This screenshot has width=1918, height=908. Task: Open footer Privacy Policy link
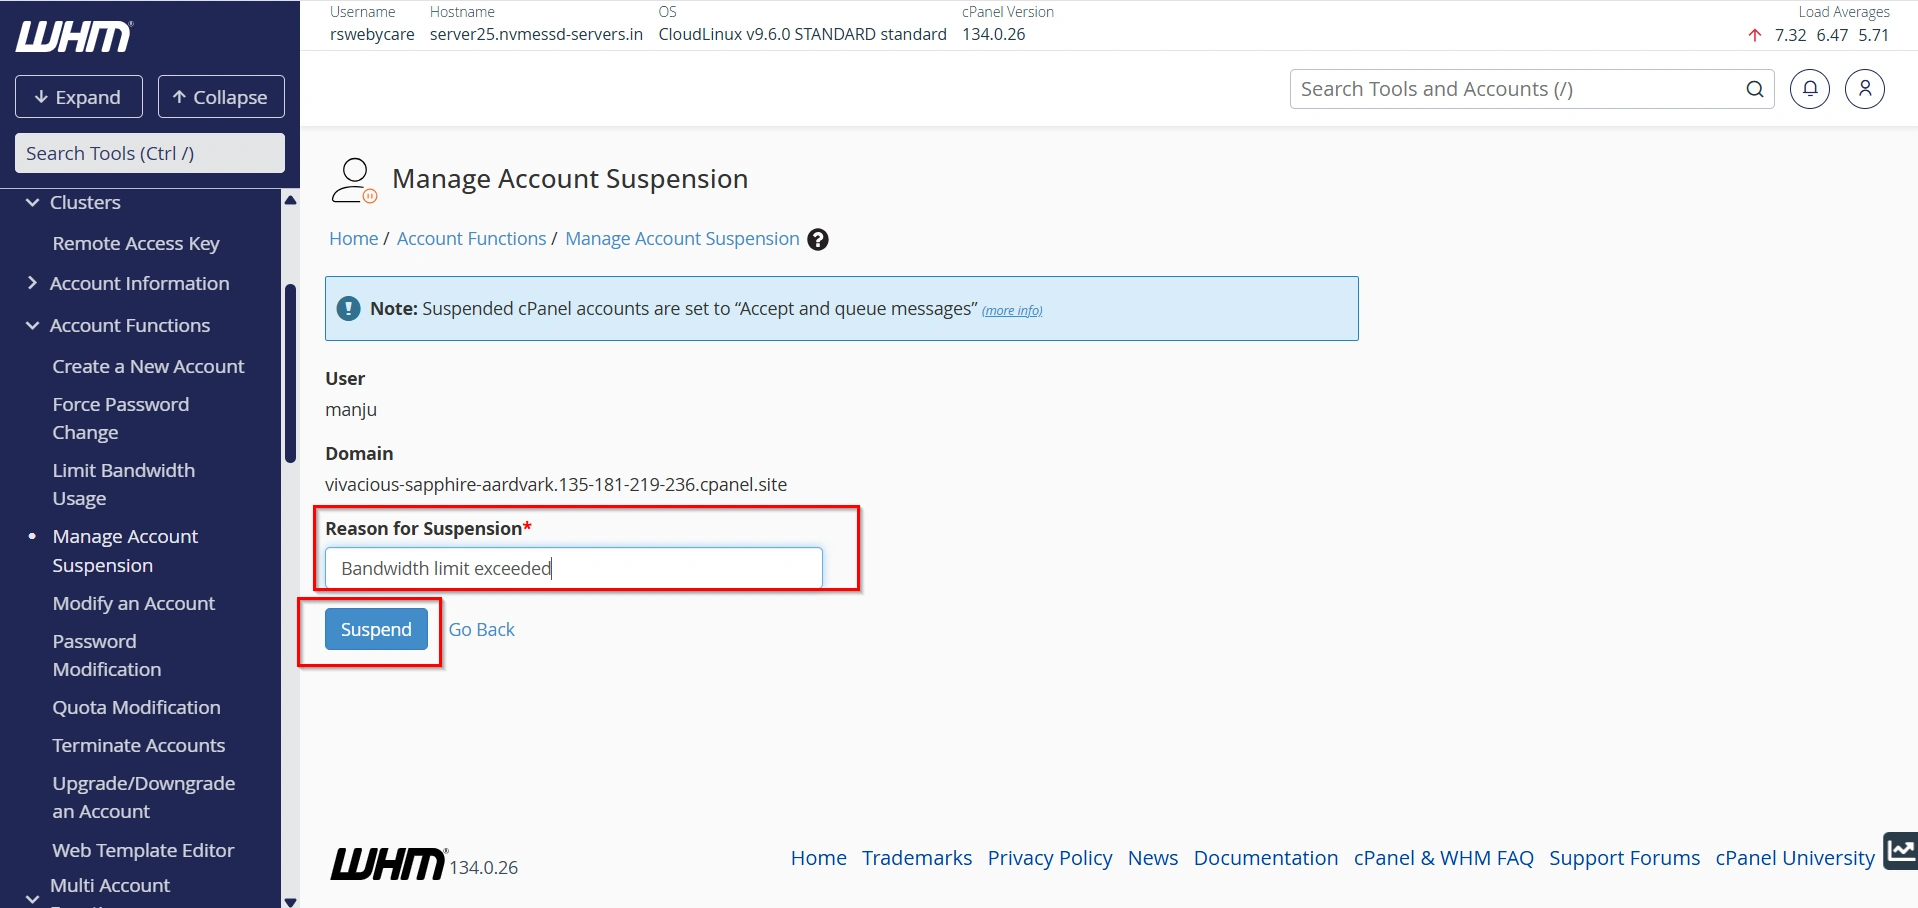coord(1050,858)
